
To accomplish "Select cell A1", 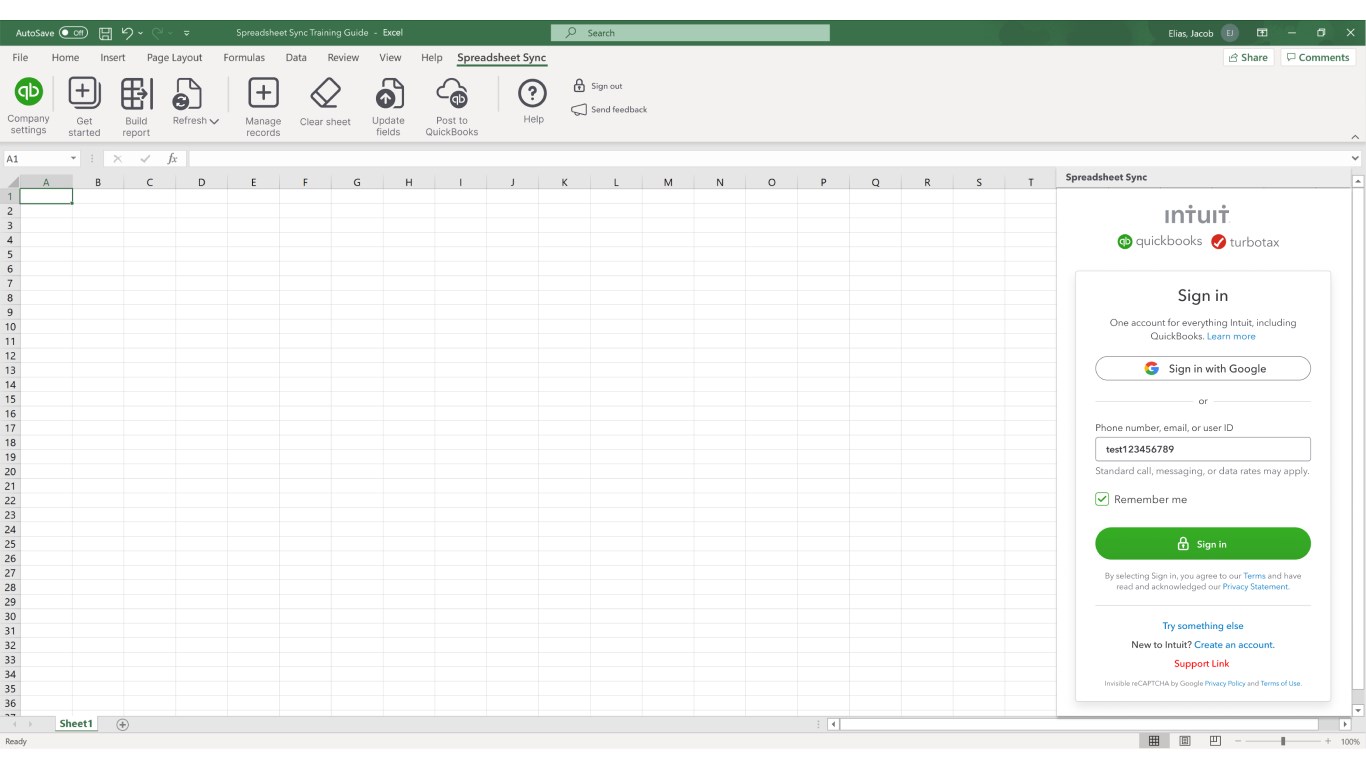I will (x=46, y=197).
